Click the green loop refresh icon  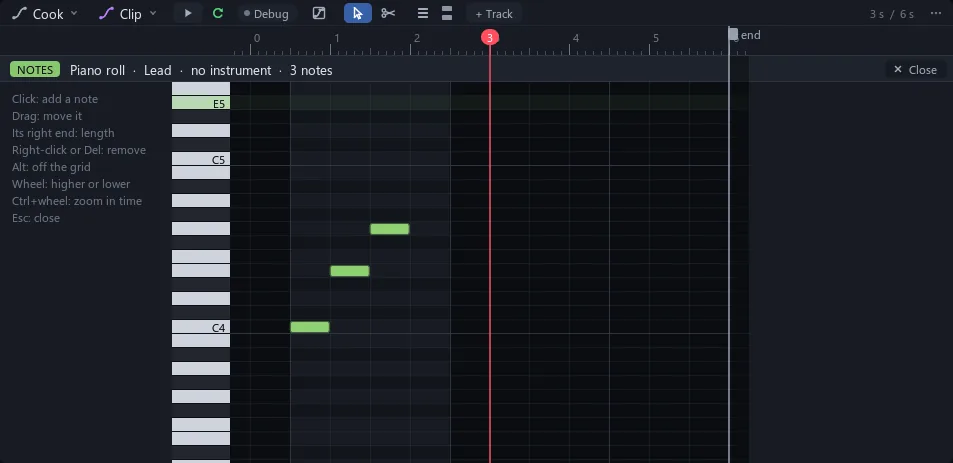click(x=218, y=13)
